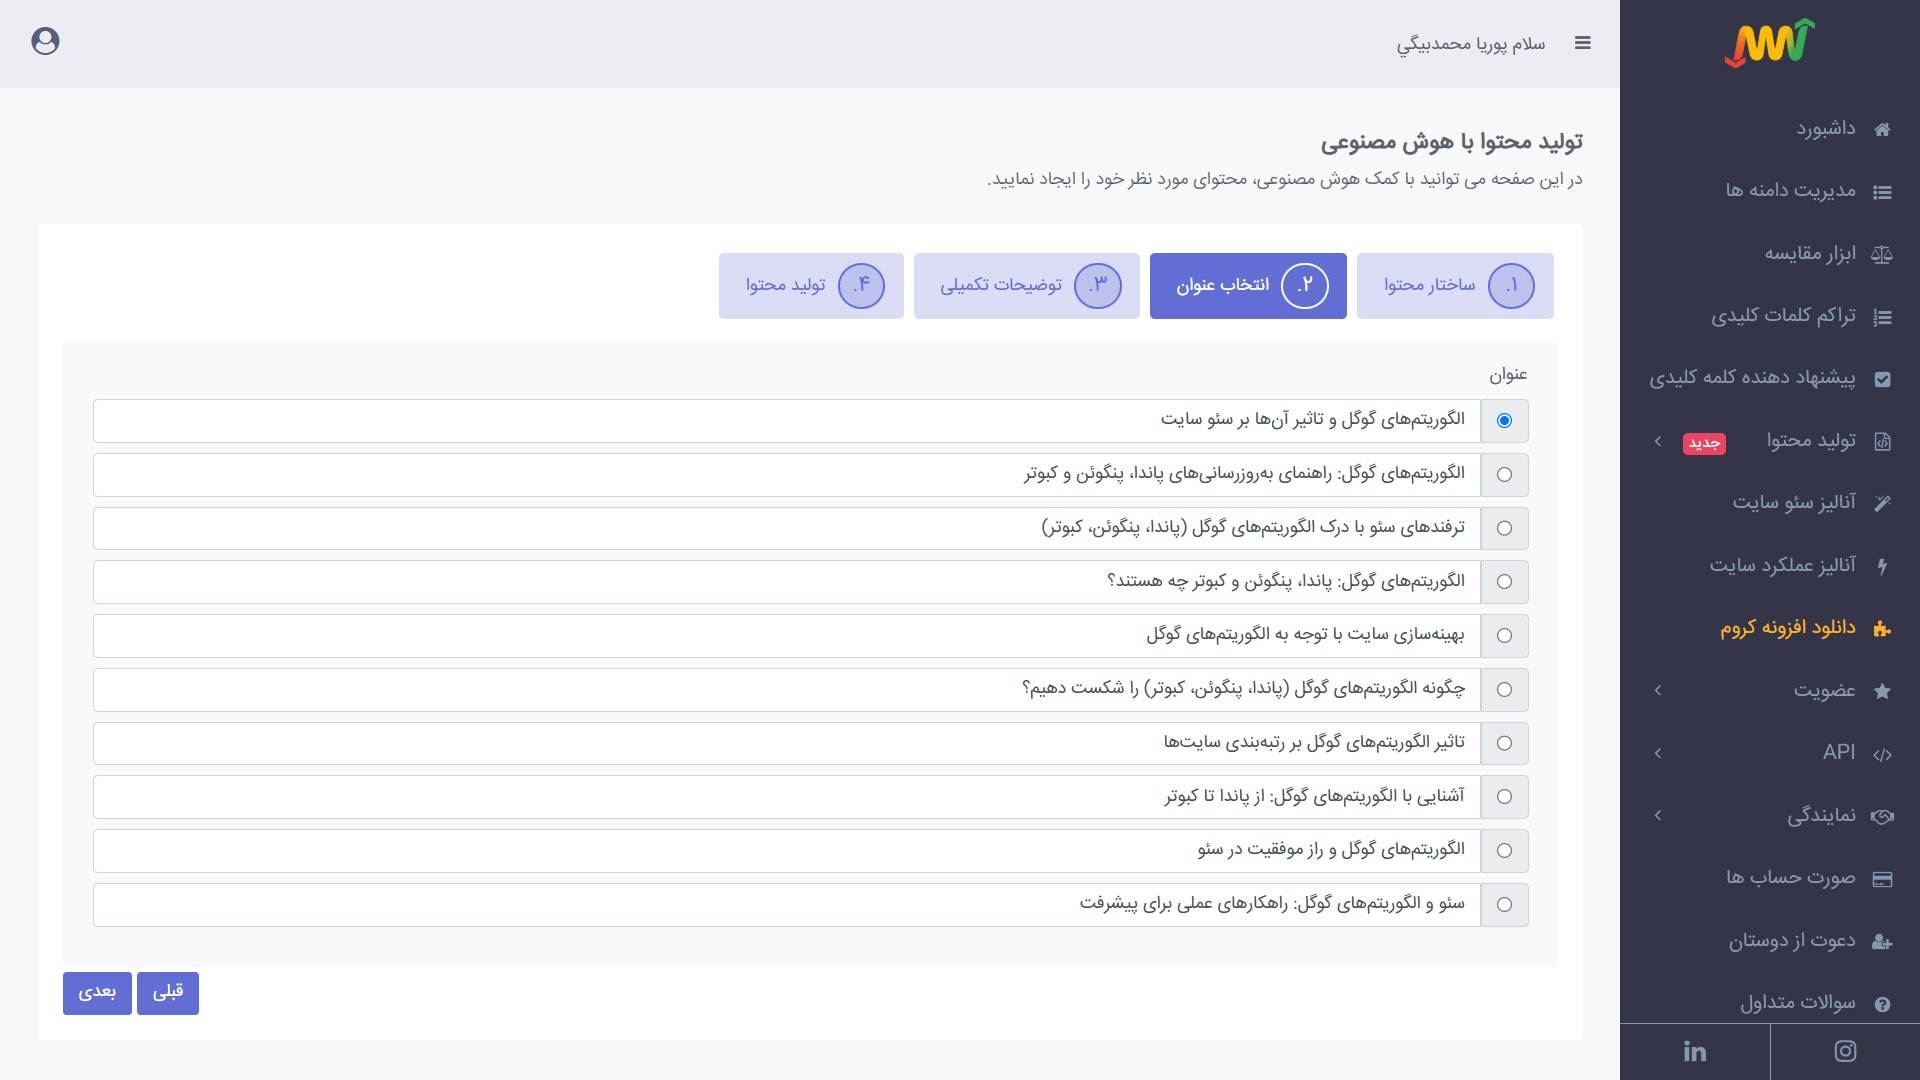Click the code icon beside API
1920x1080 pixels.
click(1882, 754)
